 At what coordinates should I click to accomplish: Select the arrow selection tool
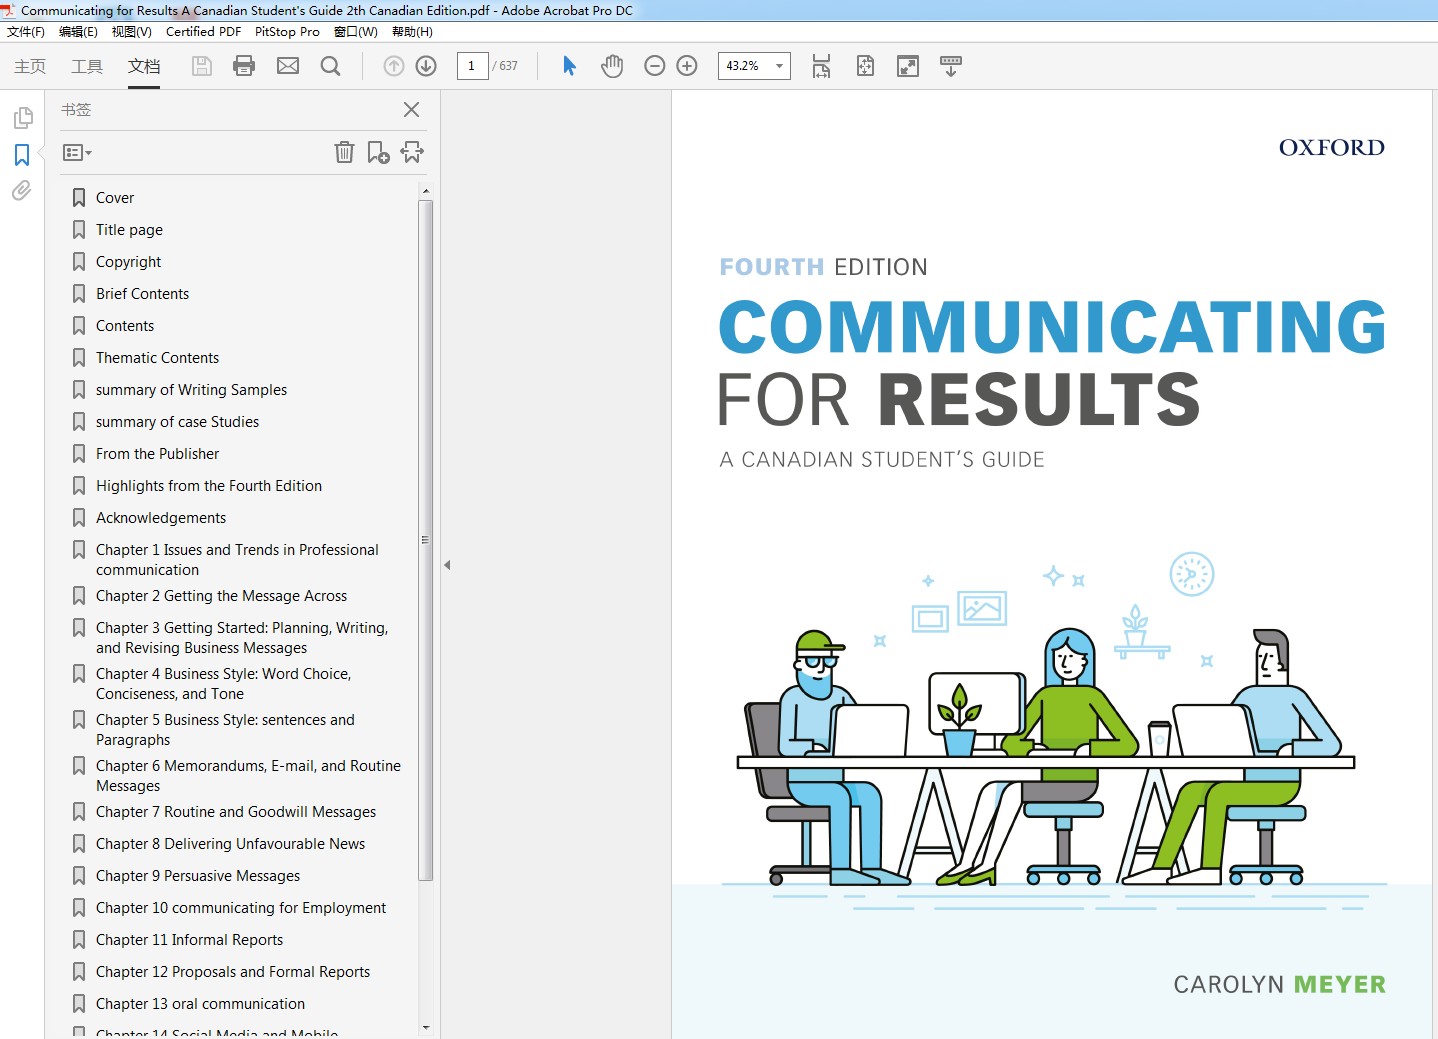[x=569, y=66]
